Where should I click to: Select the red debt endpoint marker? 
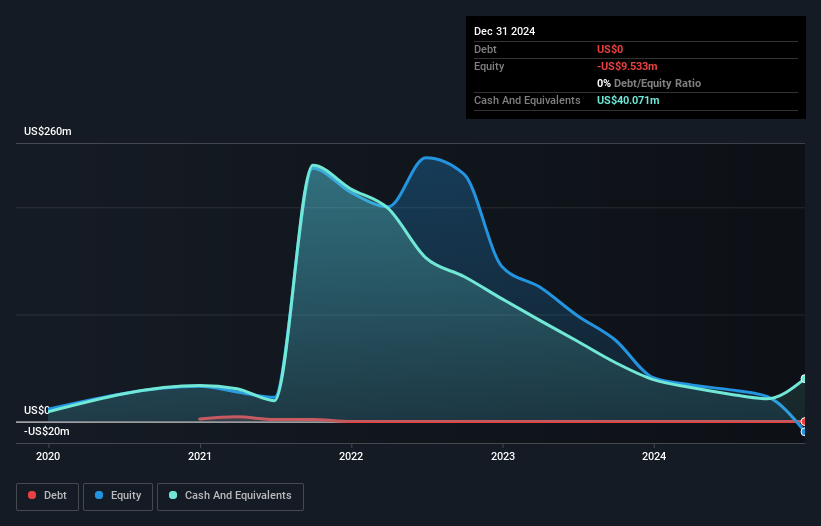coord(804,421)
